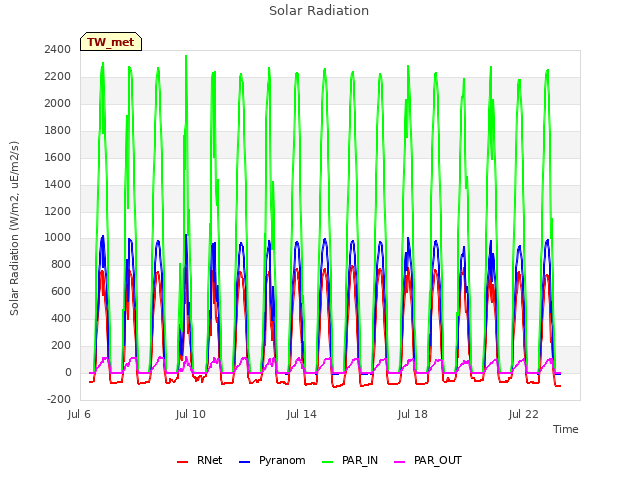Click the blue Pyranom legend color marker
The width and height of the screenshot is (640, 480).
pos(244,462)
